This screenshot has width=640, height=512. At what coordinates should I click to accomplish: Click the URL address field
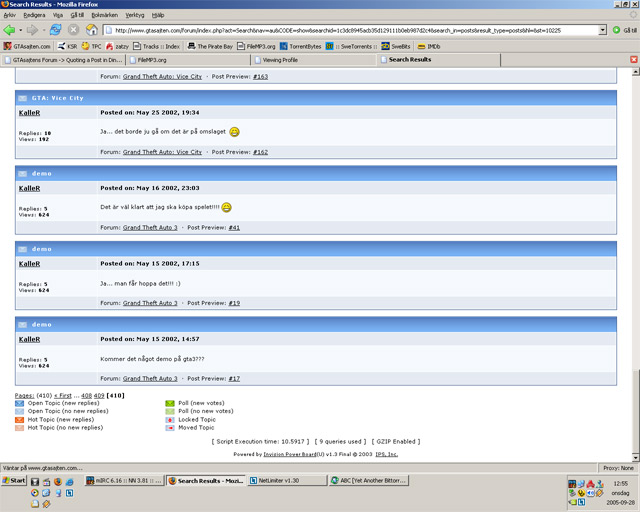click(355, 30)
